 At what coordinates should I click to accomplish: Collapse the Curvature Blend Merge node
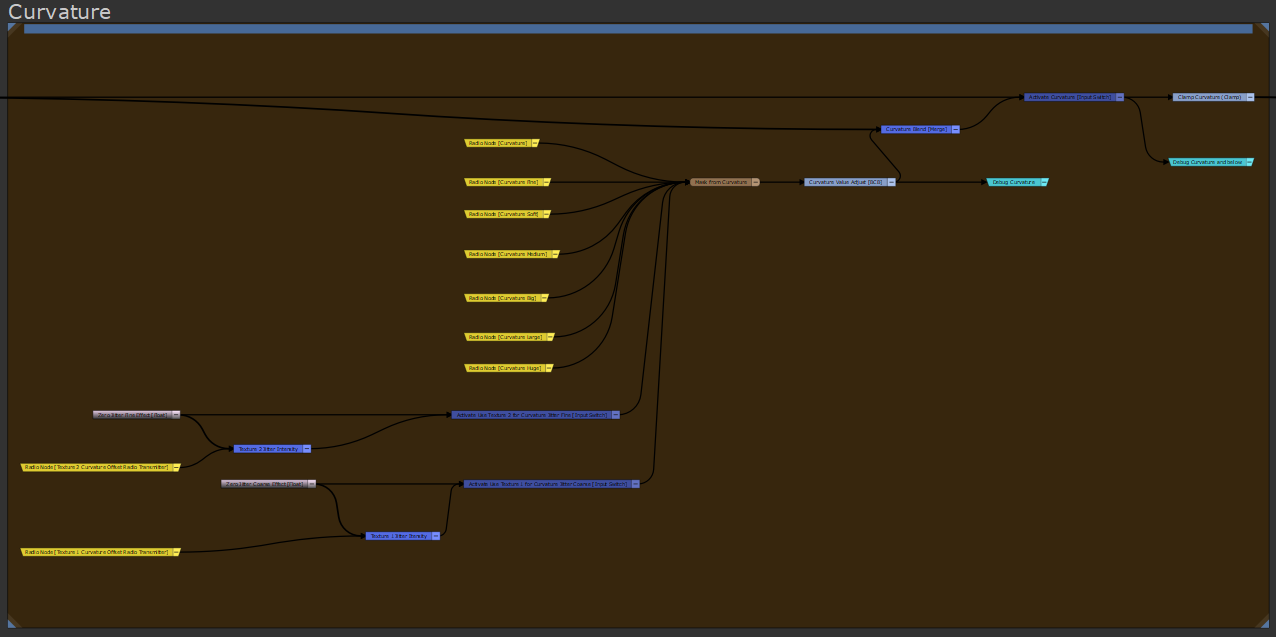[x=955, y=129]
